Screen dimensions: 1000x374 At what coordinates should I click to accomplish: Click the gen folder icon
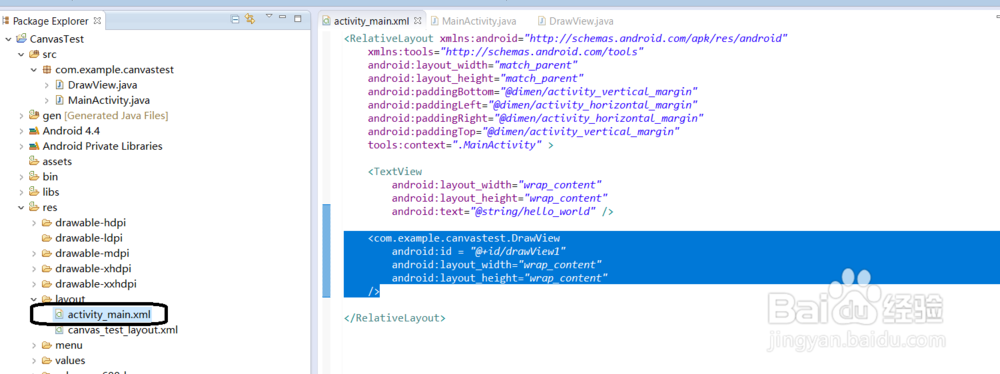pos(34,116)
